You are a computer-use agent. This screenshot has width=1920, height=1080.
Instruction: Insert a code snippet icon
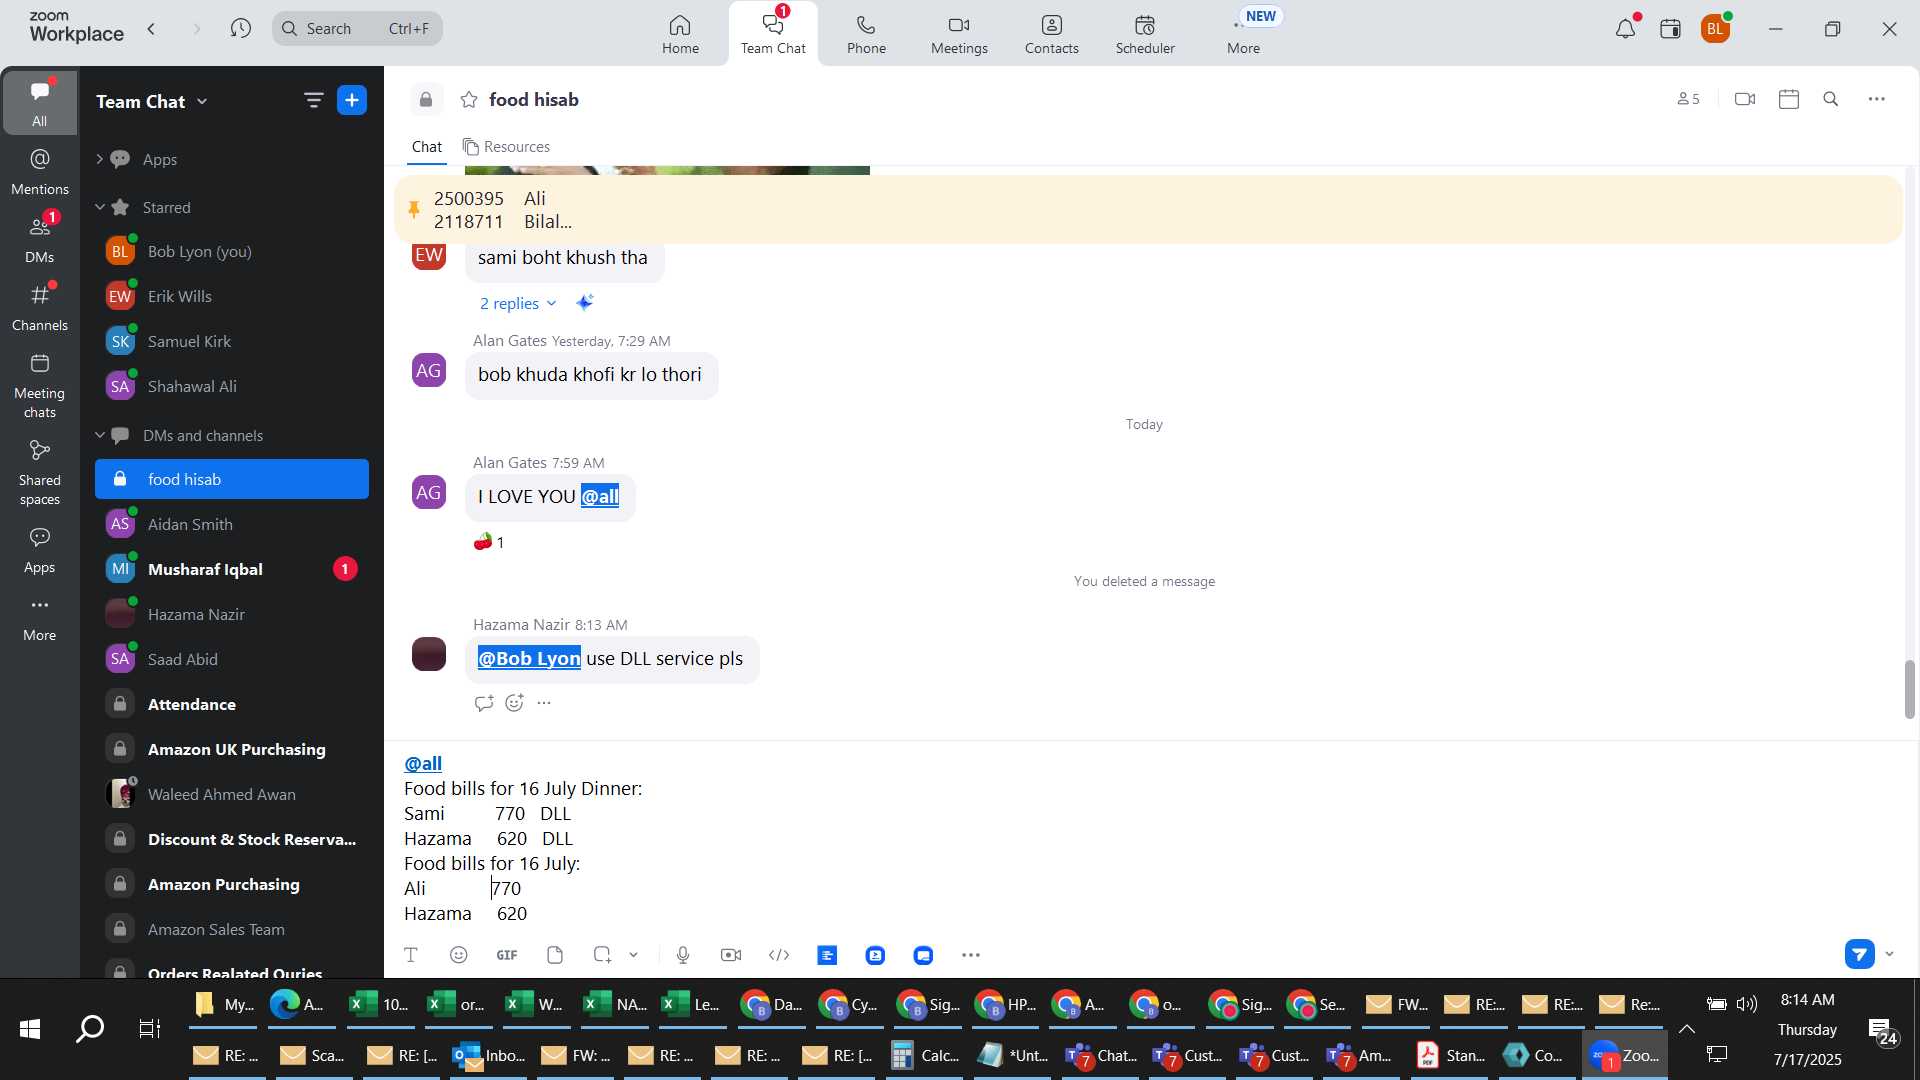779,955
